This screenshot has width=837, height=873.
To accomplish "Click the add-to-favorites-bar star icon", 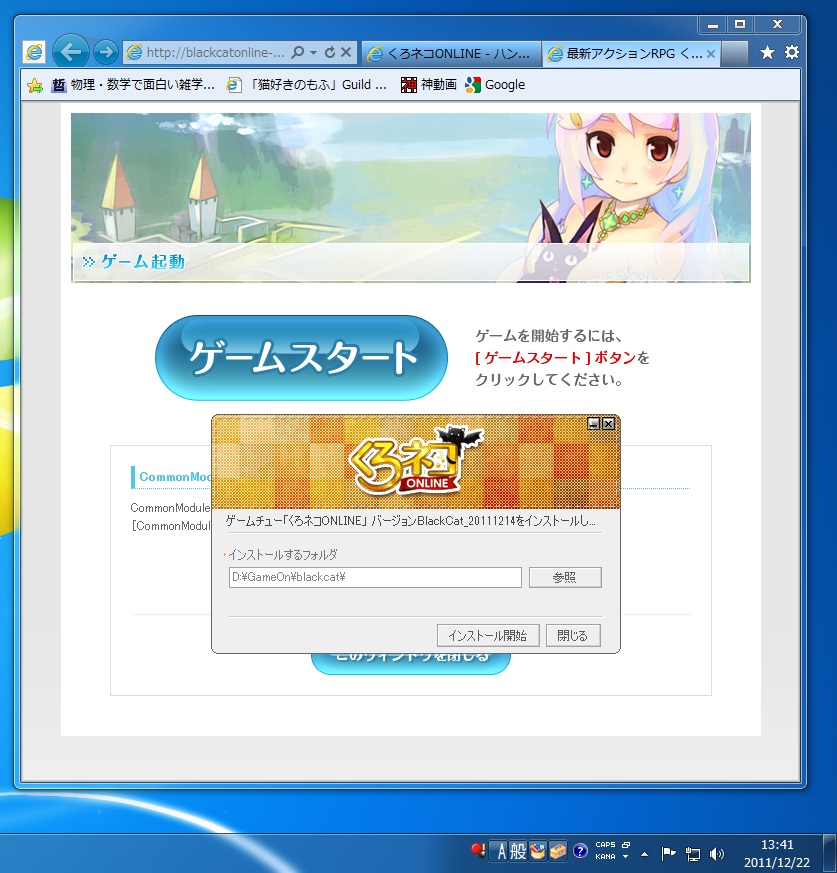I will tap(35, 85).
